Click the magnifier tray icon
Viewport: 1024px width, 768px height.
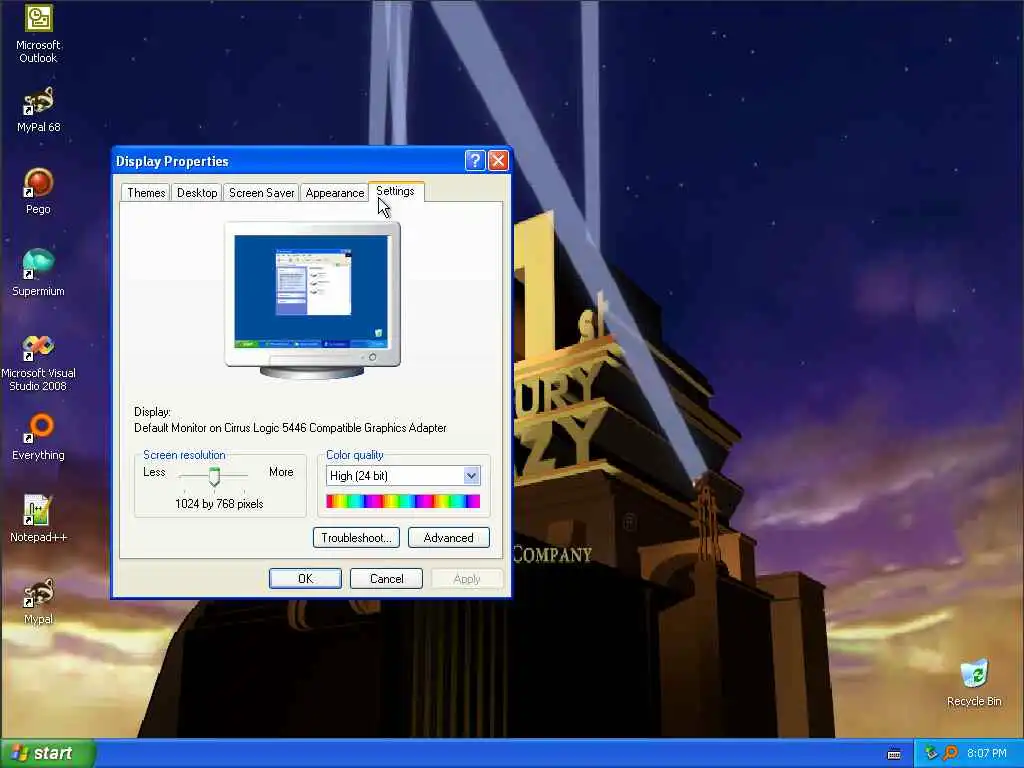pyautogui.click(x=950, y=753)
